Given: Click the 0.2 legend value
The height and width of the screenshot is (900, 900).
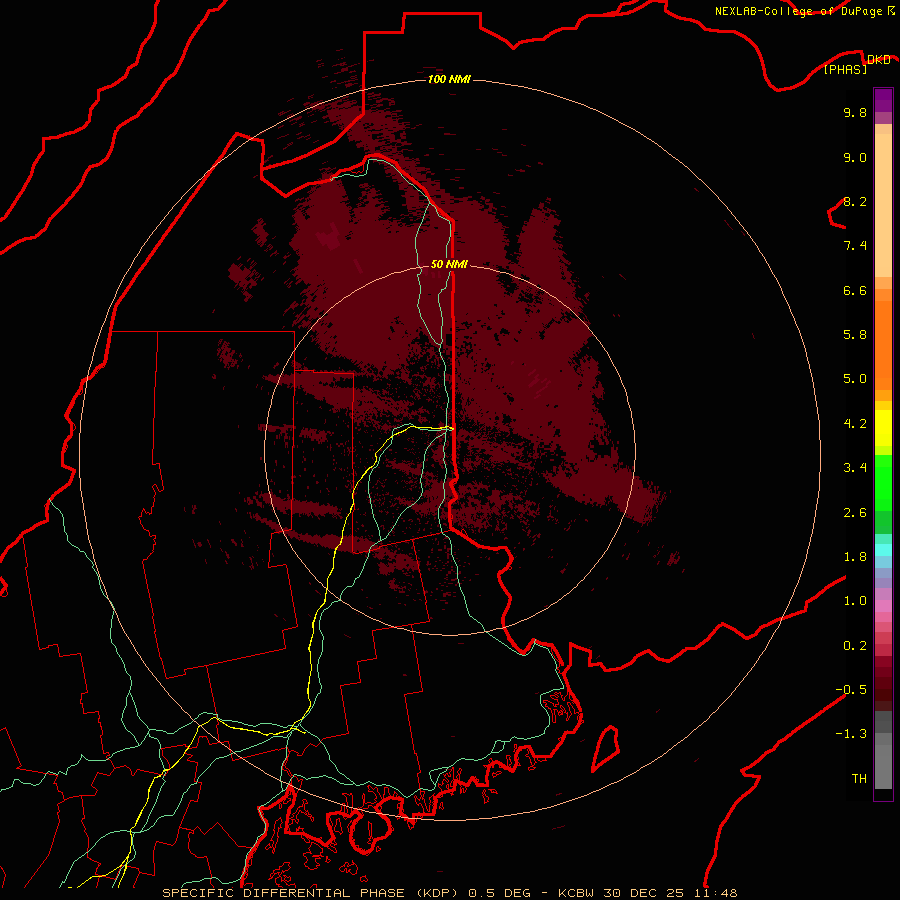Looking at the screenshot, I should (855, 646).
